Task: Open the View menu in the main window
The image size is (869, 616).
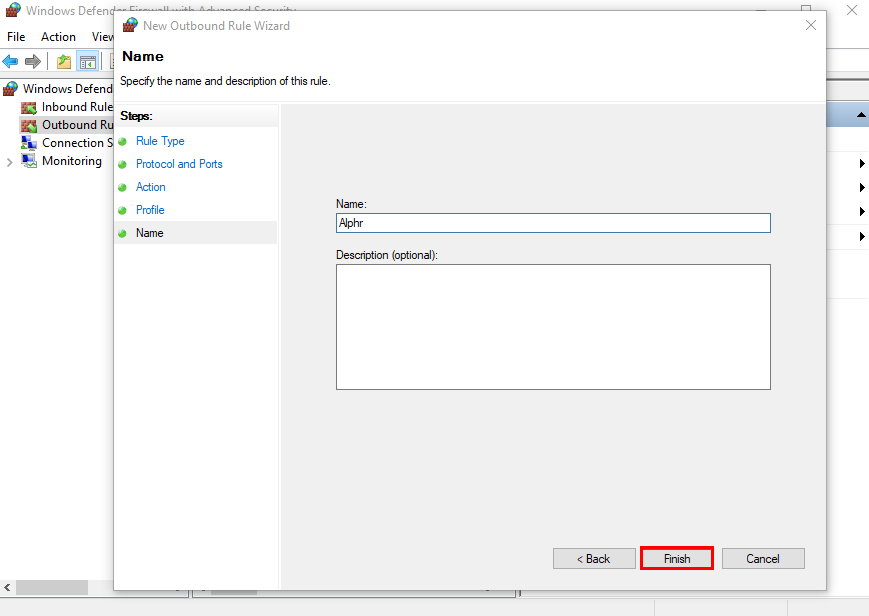Action: tap(103, 37)
